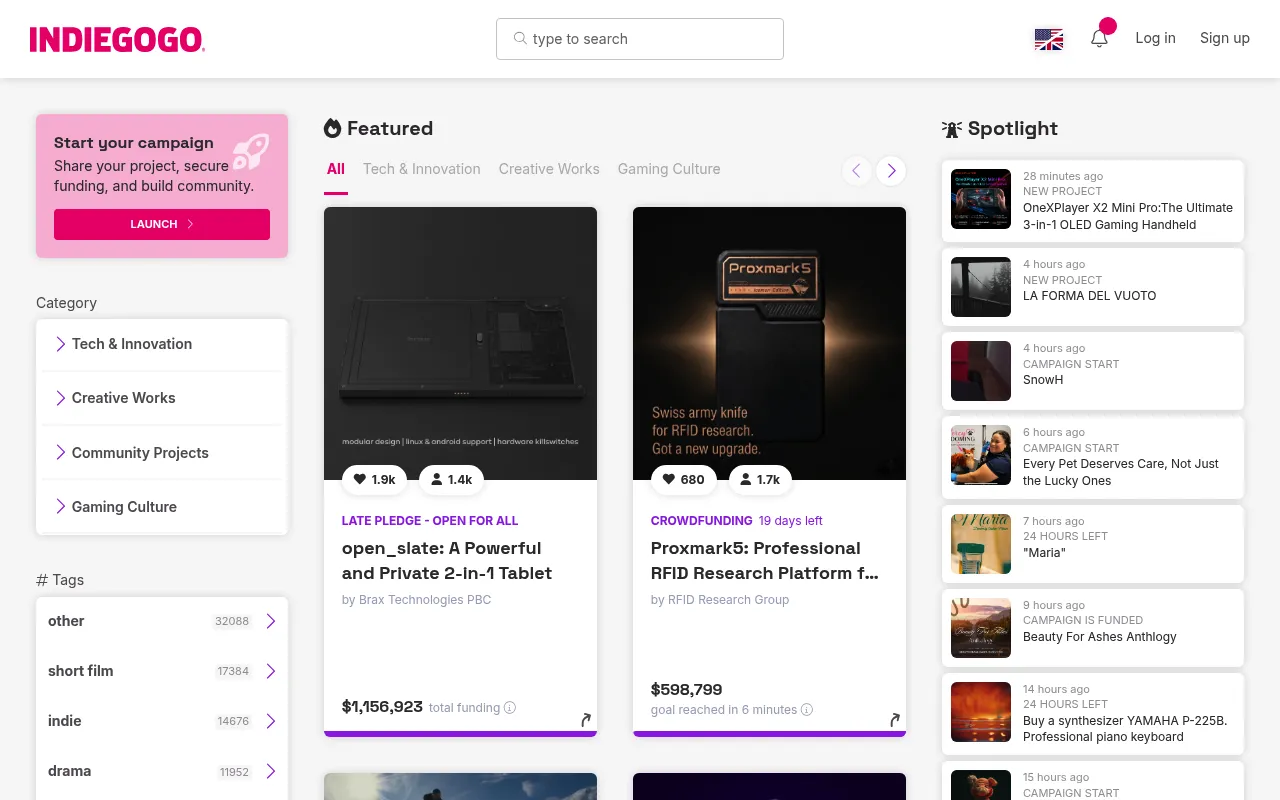Switch to Creative Works featured tab
This screenshot has width=1280, height=800.
click(x=549, y=169)
